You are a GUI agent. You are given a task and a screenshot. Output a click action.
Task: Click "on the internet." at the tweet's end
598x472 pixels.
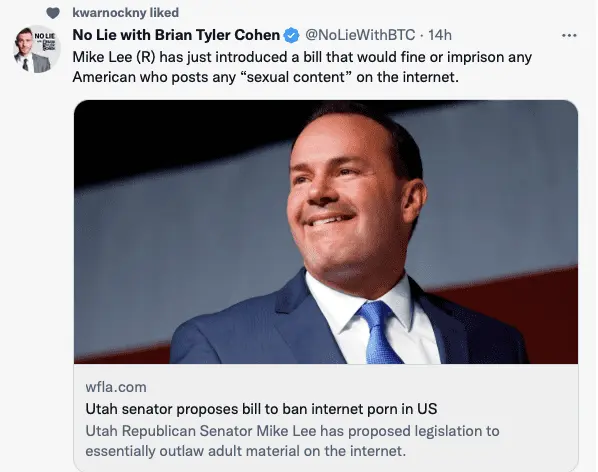point(408,77)
